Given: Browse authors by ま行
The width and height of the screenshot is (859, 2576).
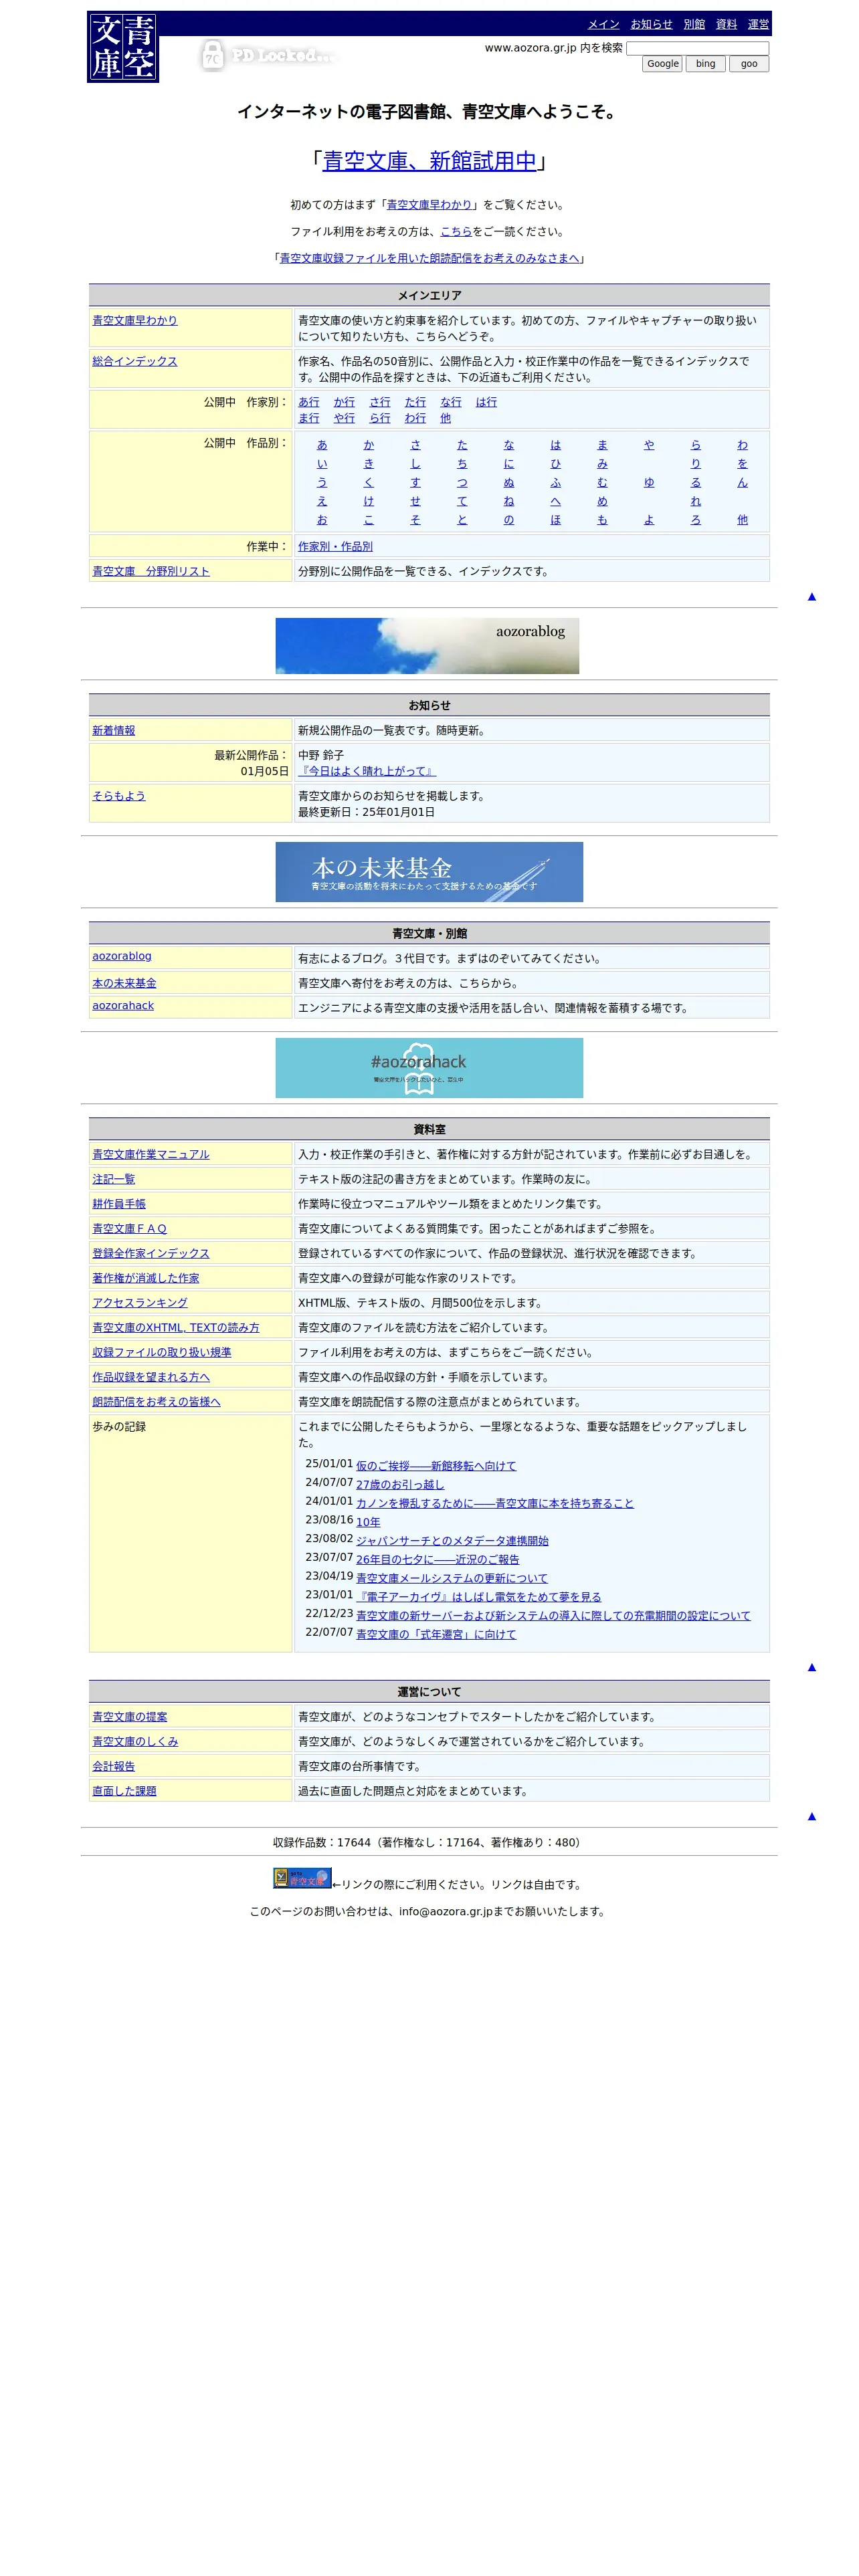Looking at the screenshot, I should coord(309,418).
